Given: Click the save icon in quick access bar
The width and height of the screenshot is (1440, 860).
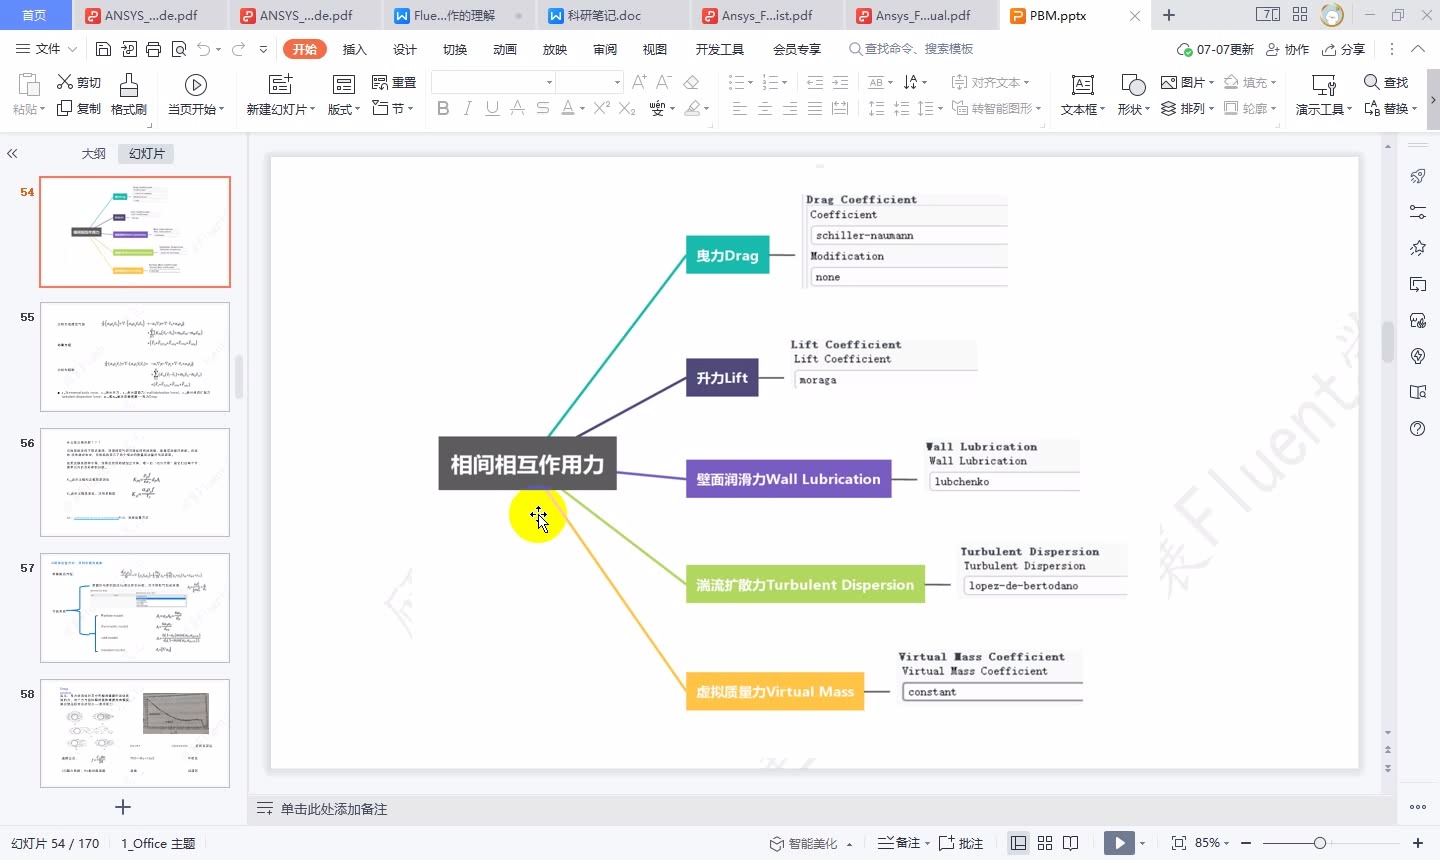Looking at the screenshot, I should (x=103, y=49).
